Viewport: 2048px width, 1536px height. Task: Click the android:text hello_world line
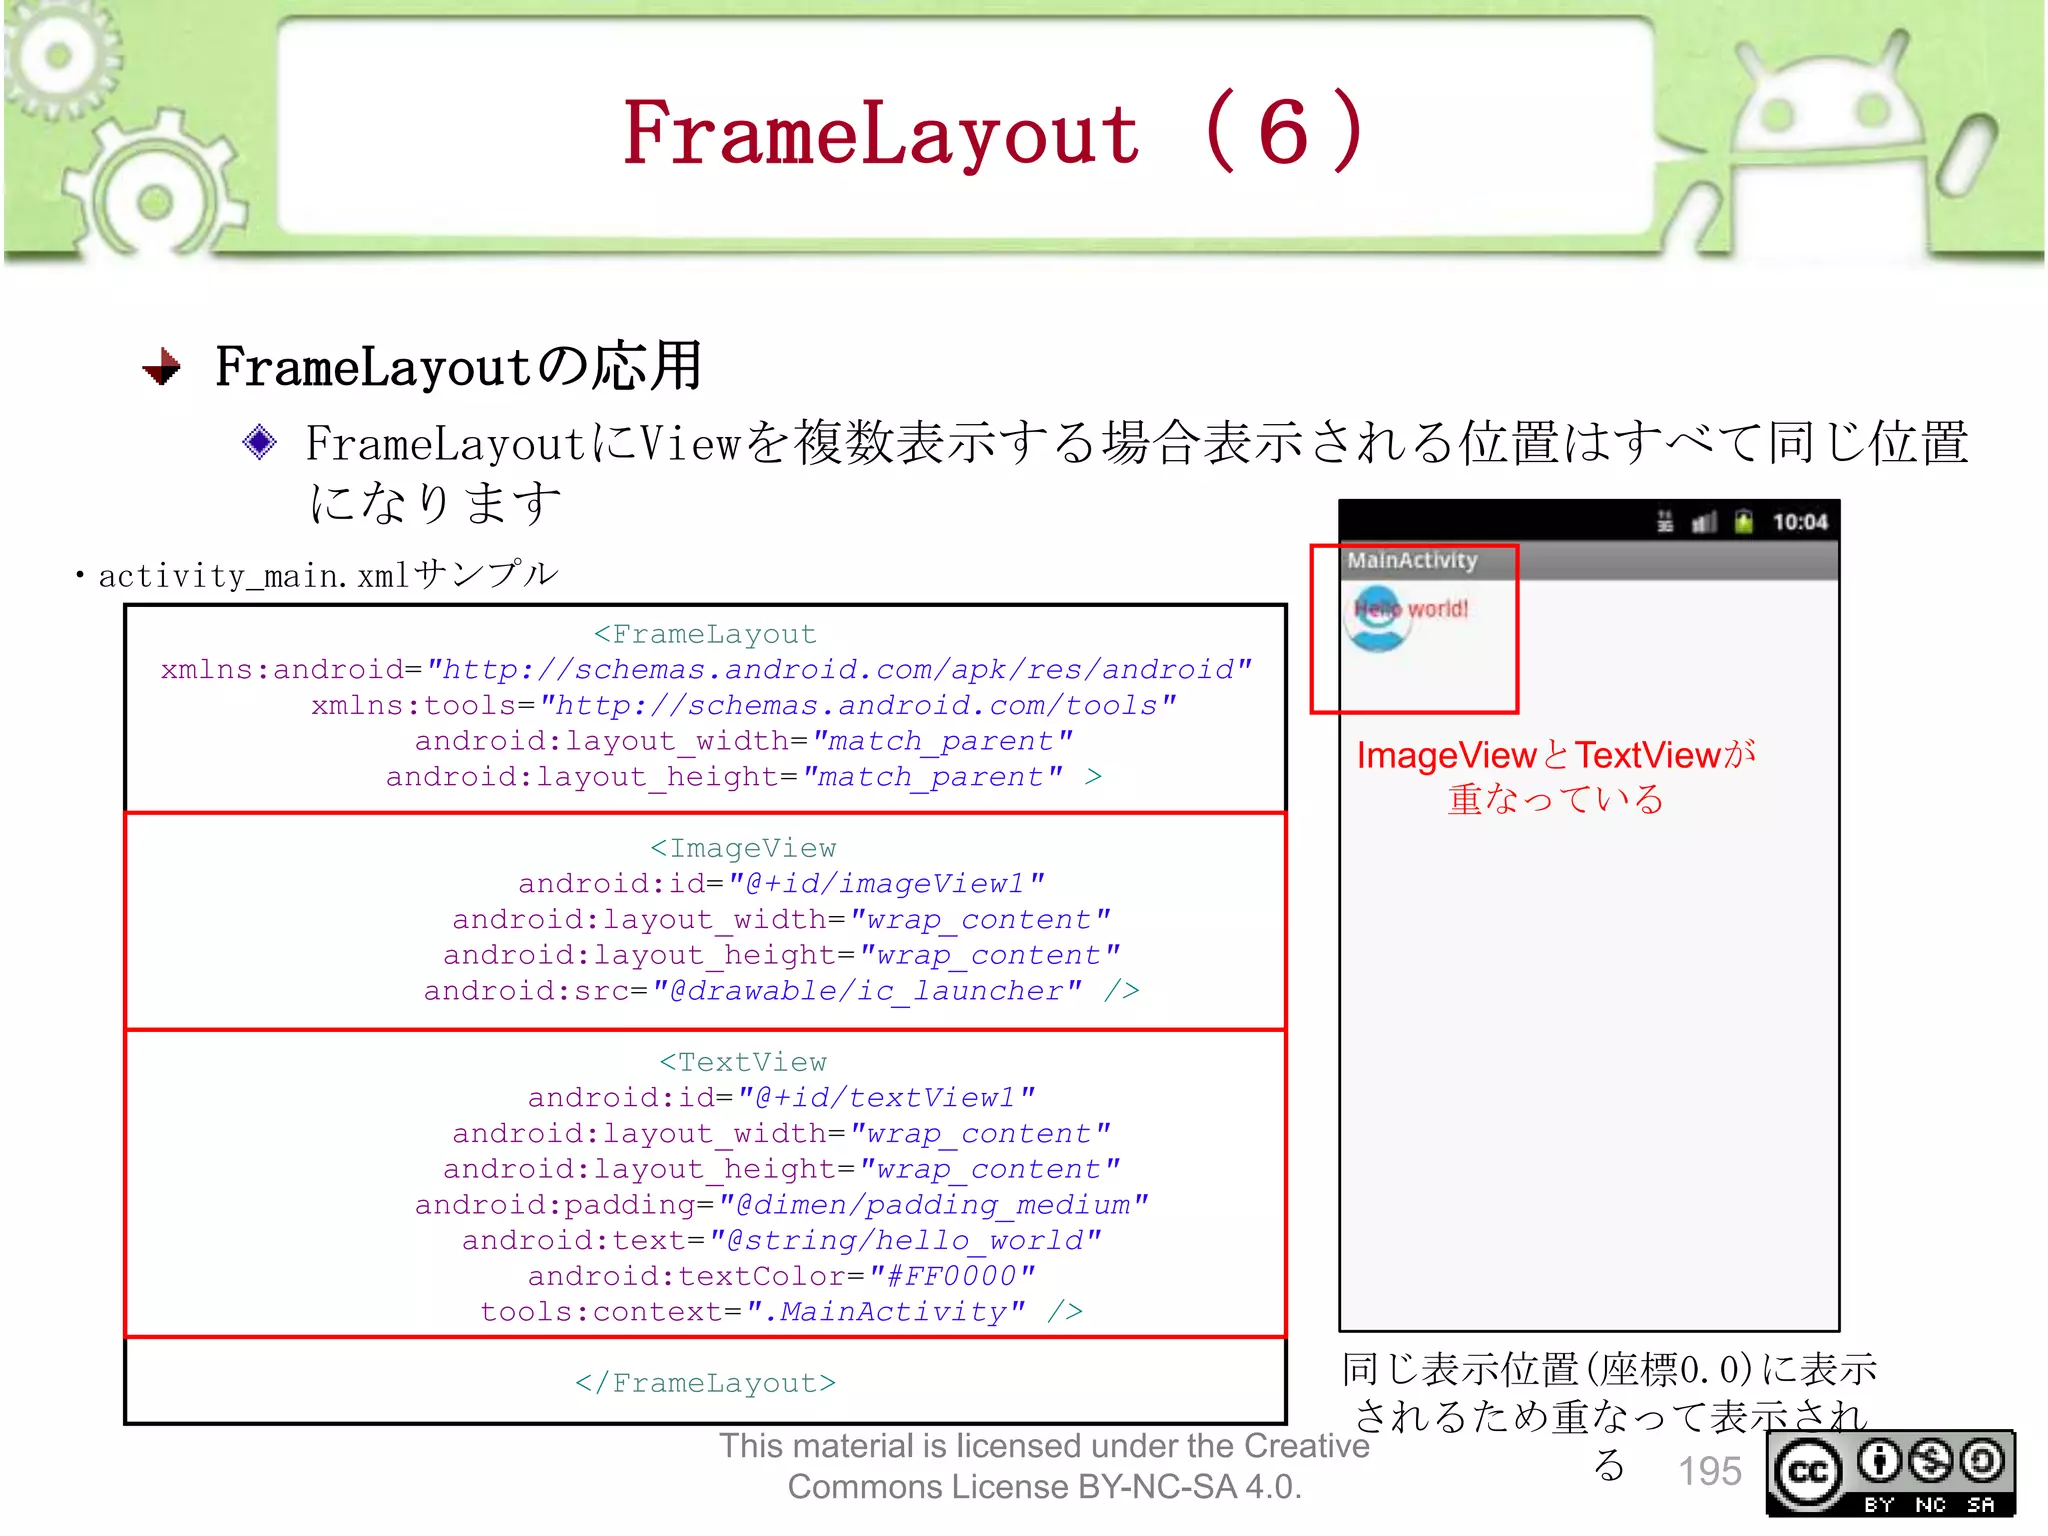click(x=781, y=1240)
